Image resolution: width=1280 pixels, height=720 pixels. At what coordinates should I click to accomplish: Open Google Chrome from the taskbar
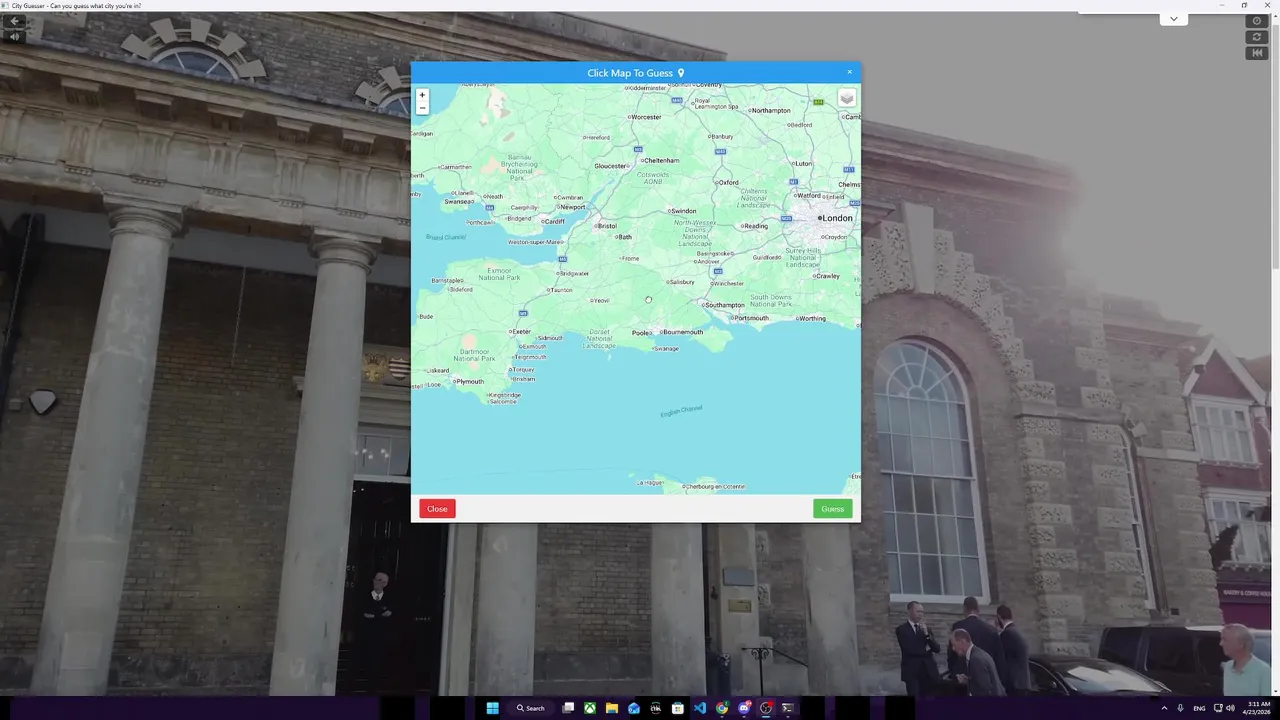[x=722, y=708]
